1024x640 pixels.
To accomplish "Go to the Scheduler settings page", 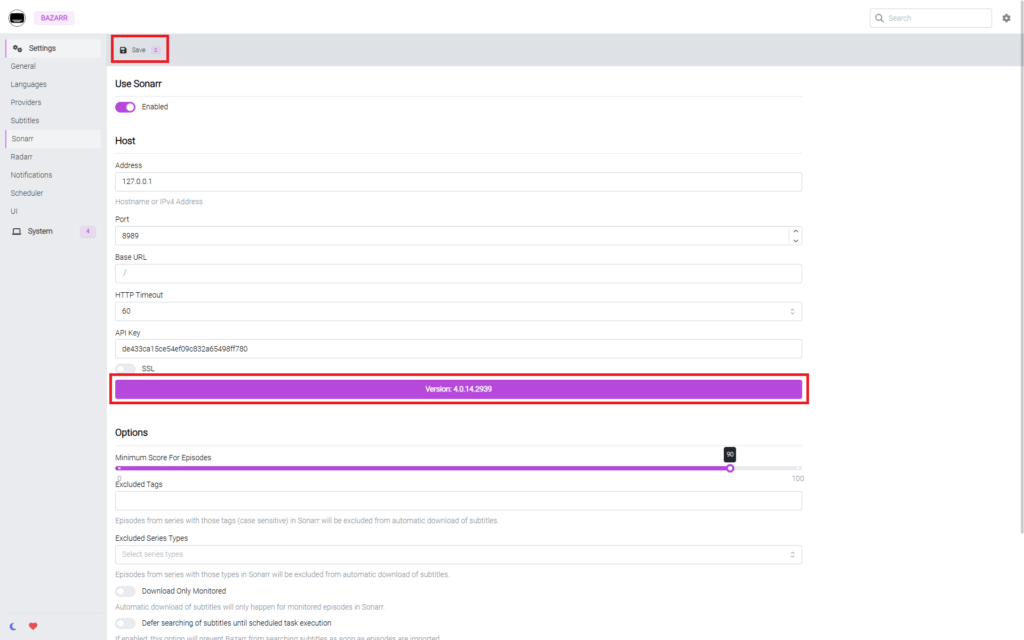I will pyautogui.click(x=54, y=193).
